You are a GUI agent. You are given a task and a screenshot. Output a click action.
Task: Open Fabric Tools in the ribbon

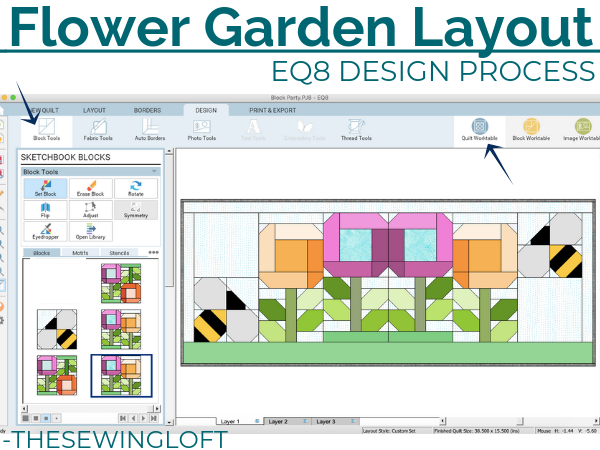point(98,130)
